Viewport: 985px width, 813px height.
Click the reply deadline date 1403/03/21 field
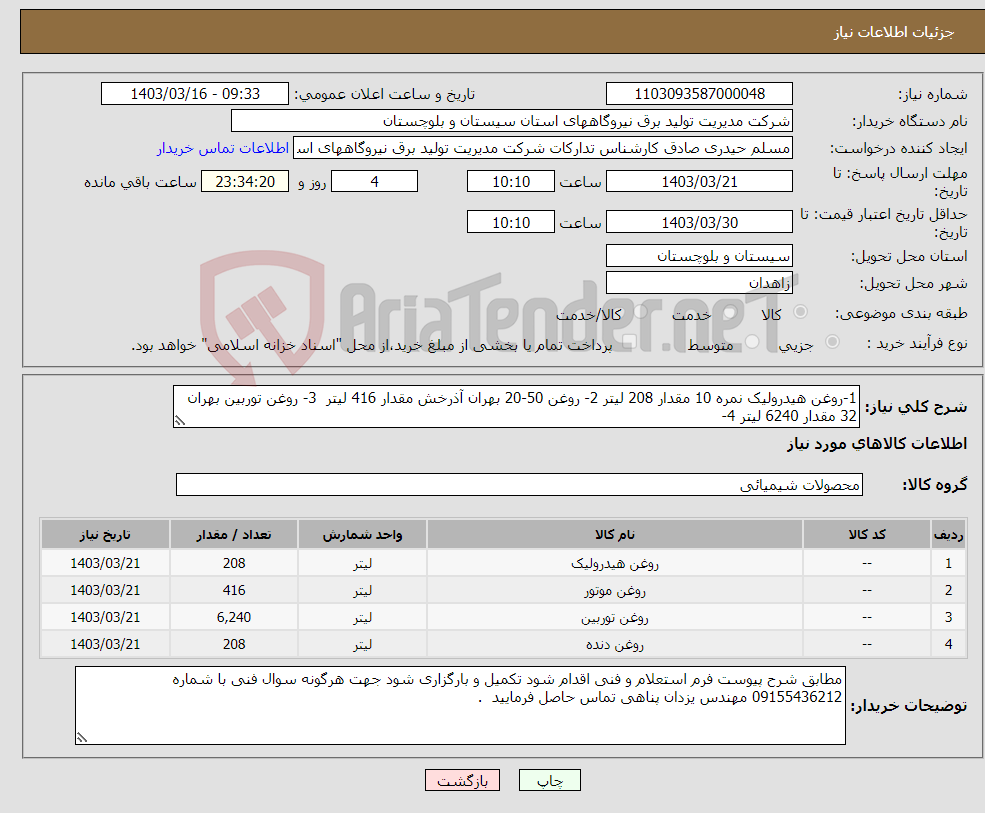(699, 182)
